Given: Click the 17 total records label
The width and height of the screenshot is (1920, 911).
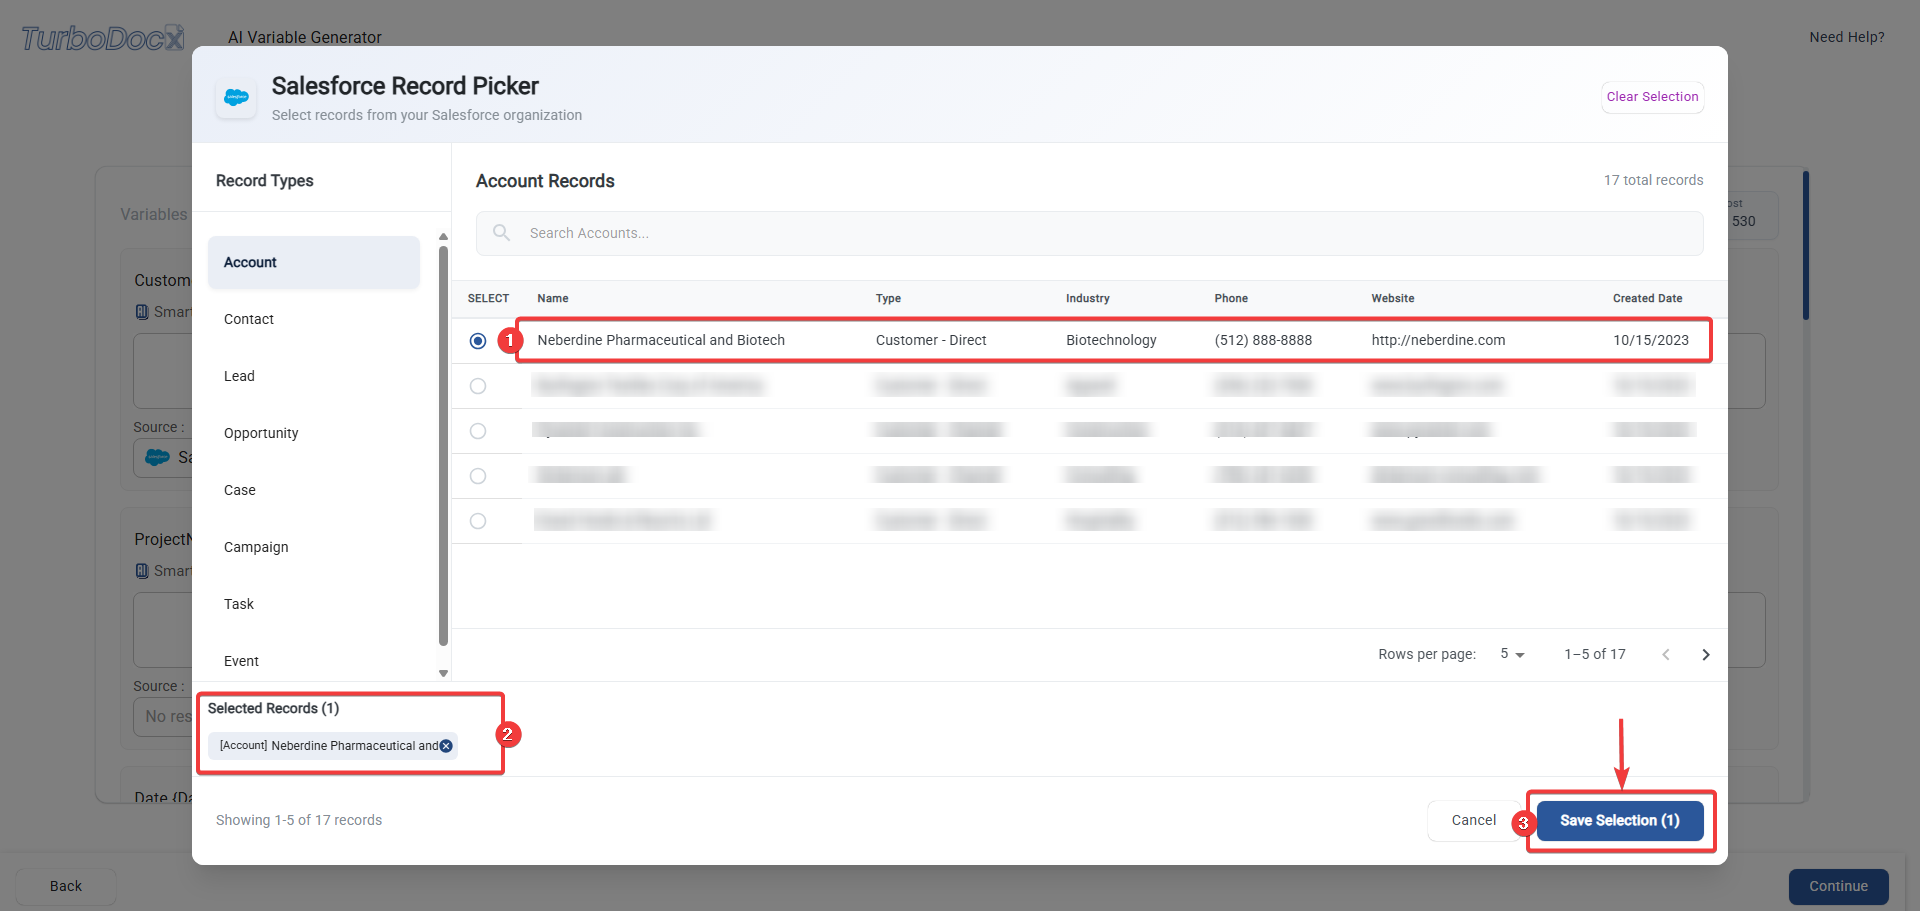Looking at the screenshot, I should tap(1654, 180).
